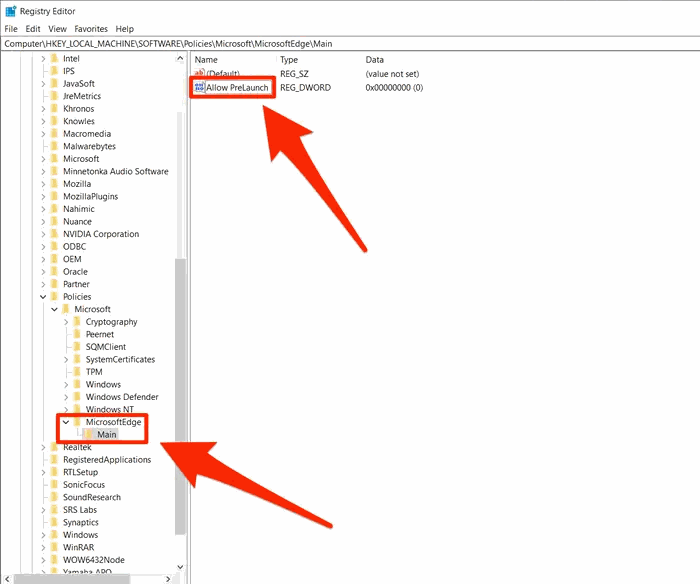This screenshot has width=700, height=584.
Task: Select the (Default) string value icon
Action: [x=199, y=73]
